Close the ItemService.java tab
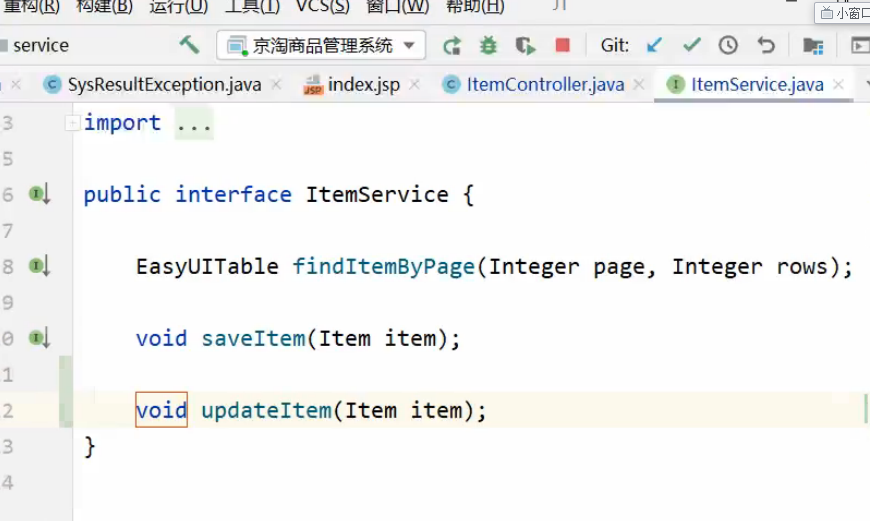Screen dimensions: 870x521 (838, 85)
